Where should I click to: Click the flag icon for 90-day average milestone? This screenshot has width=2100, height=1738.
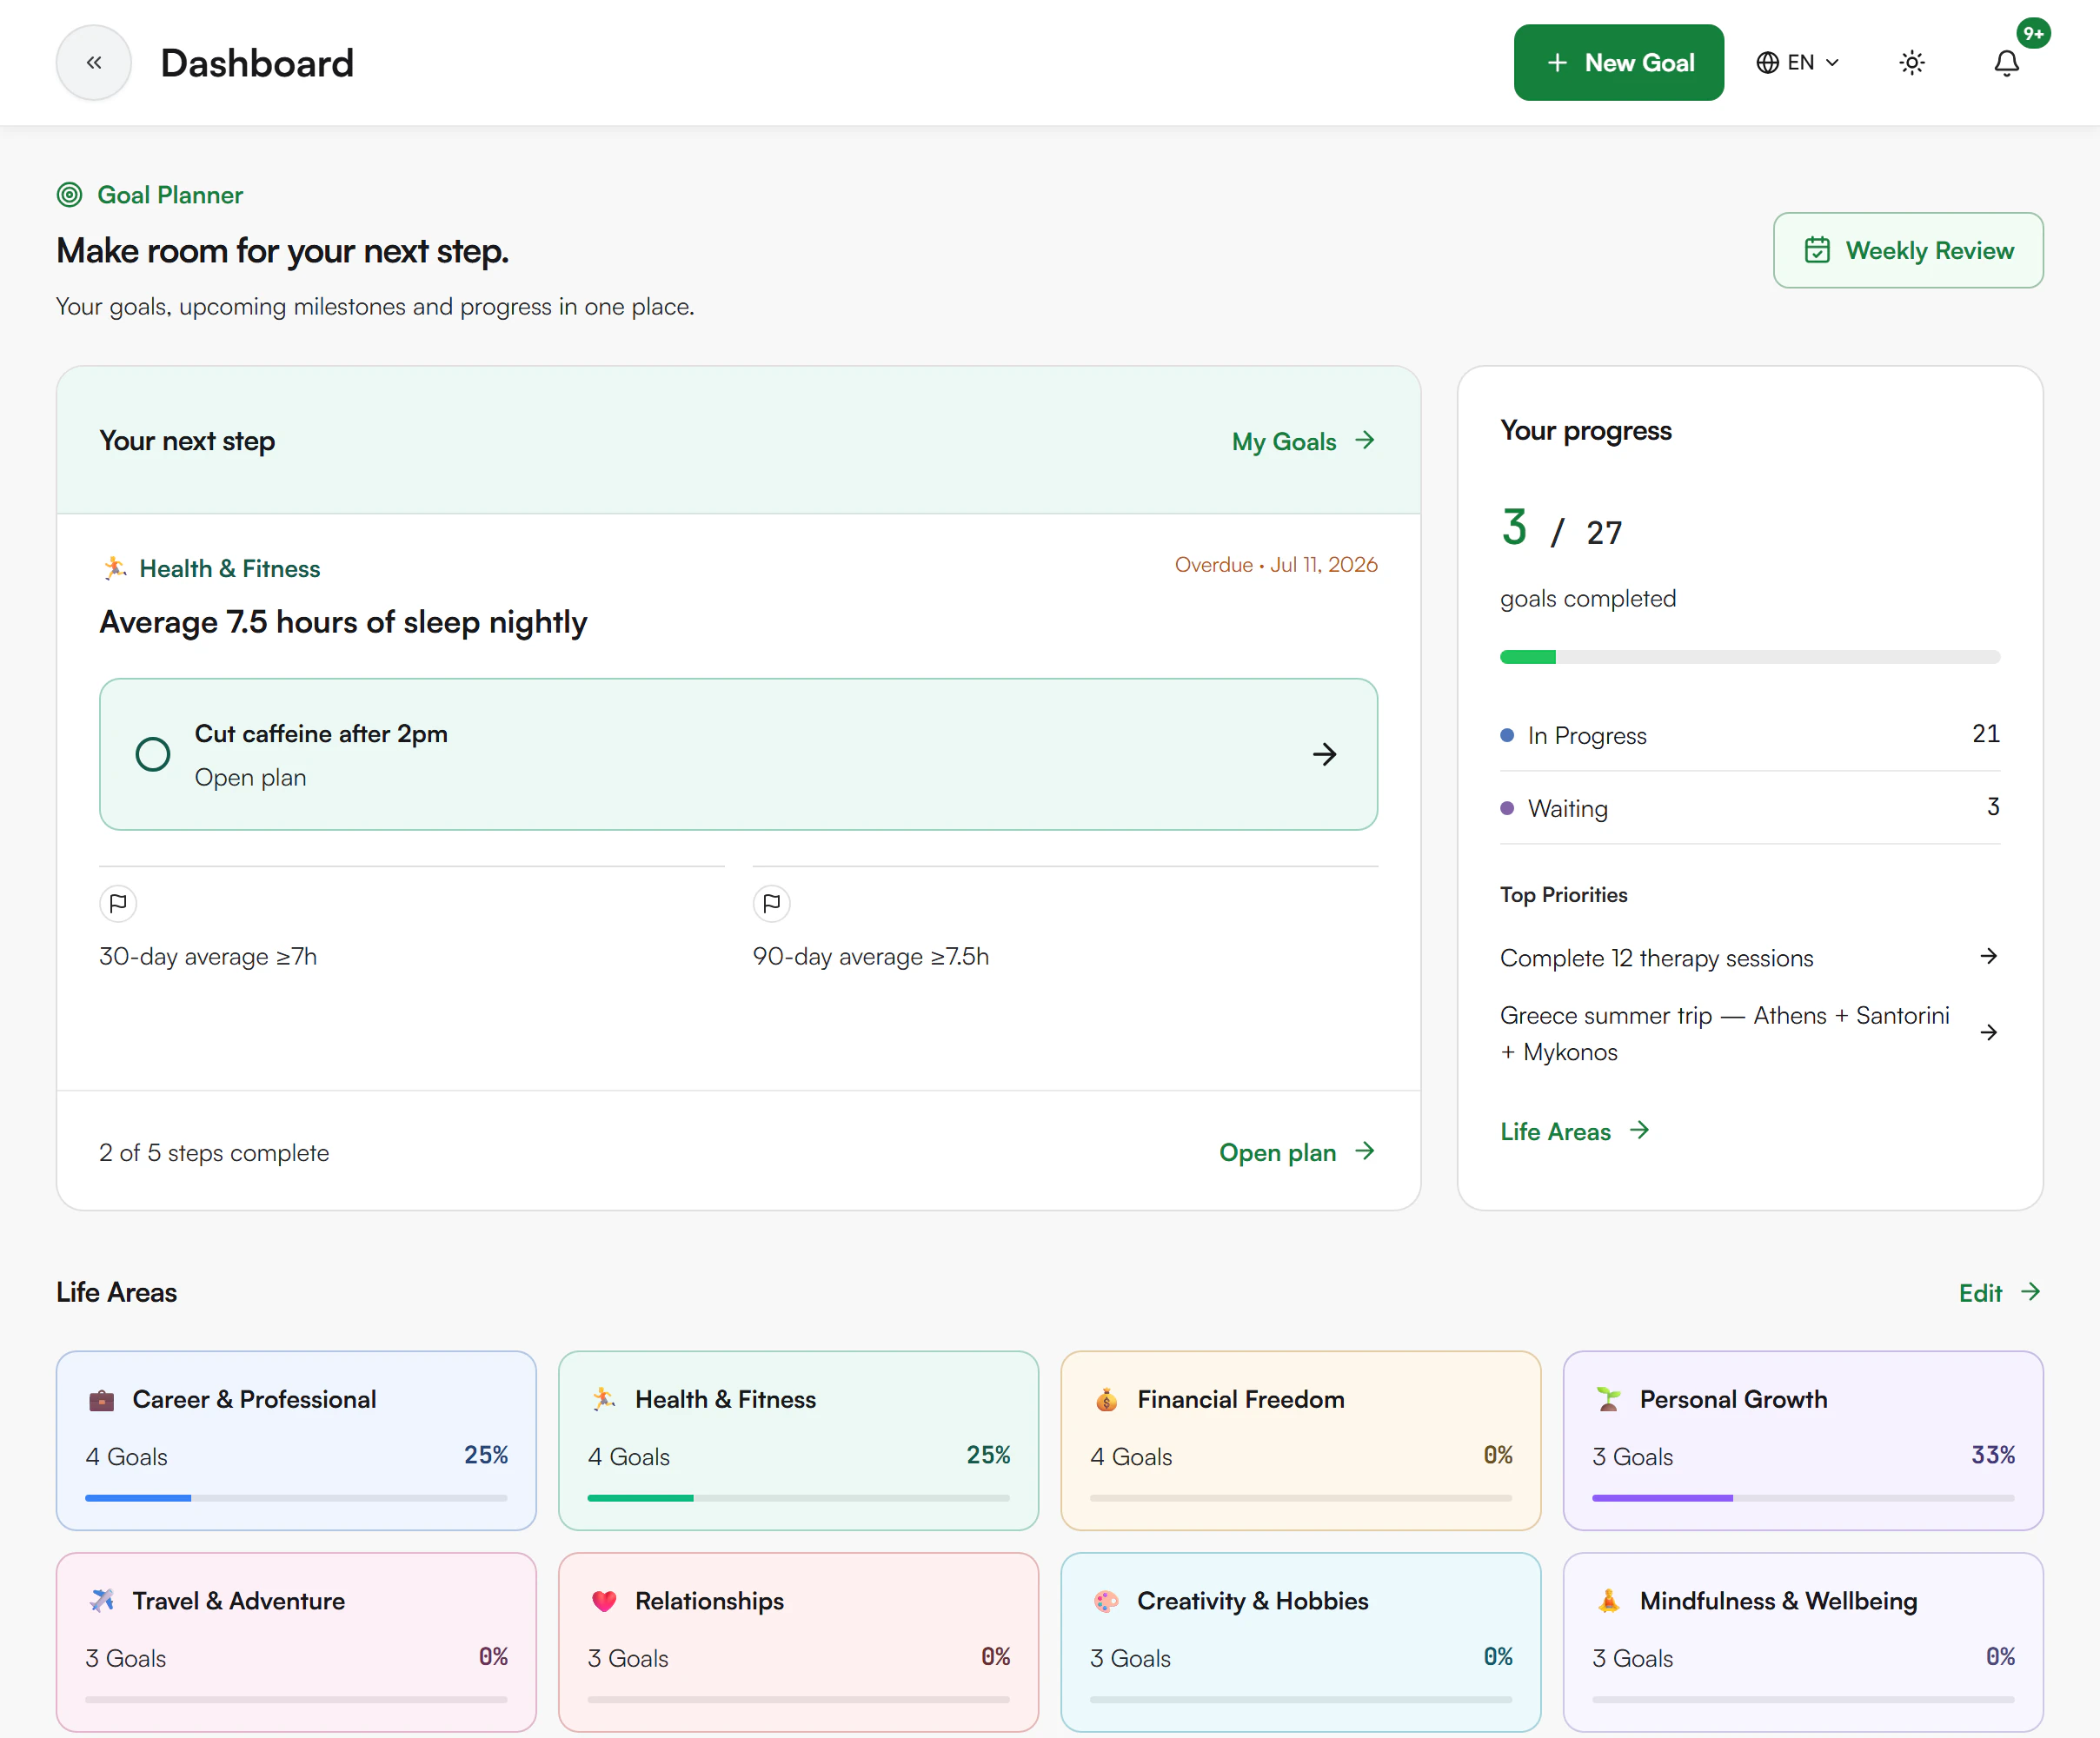[x=771, y=903]
